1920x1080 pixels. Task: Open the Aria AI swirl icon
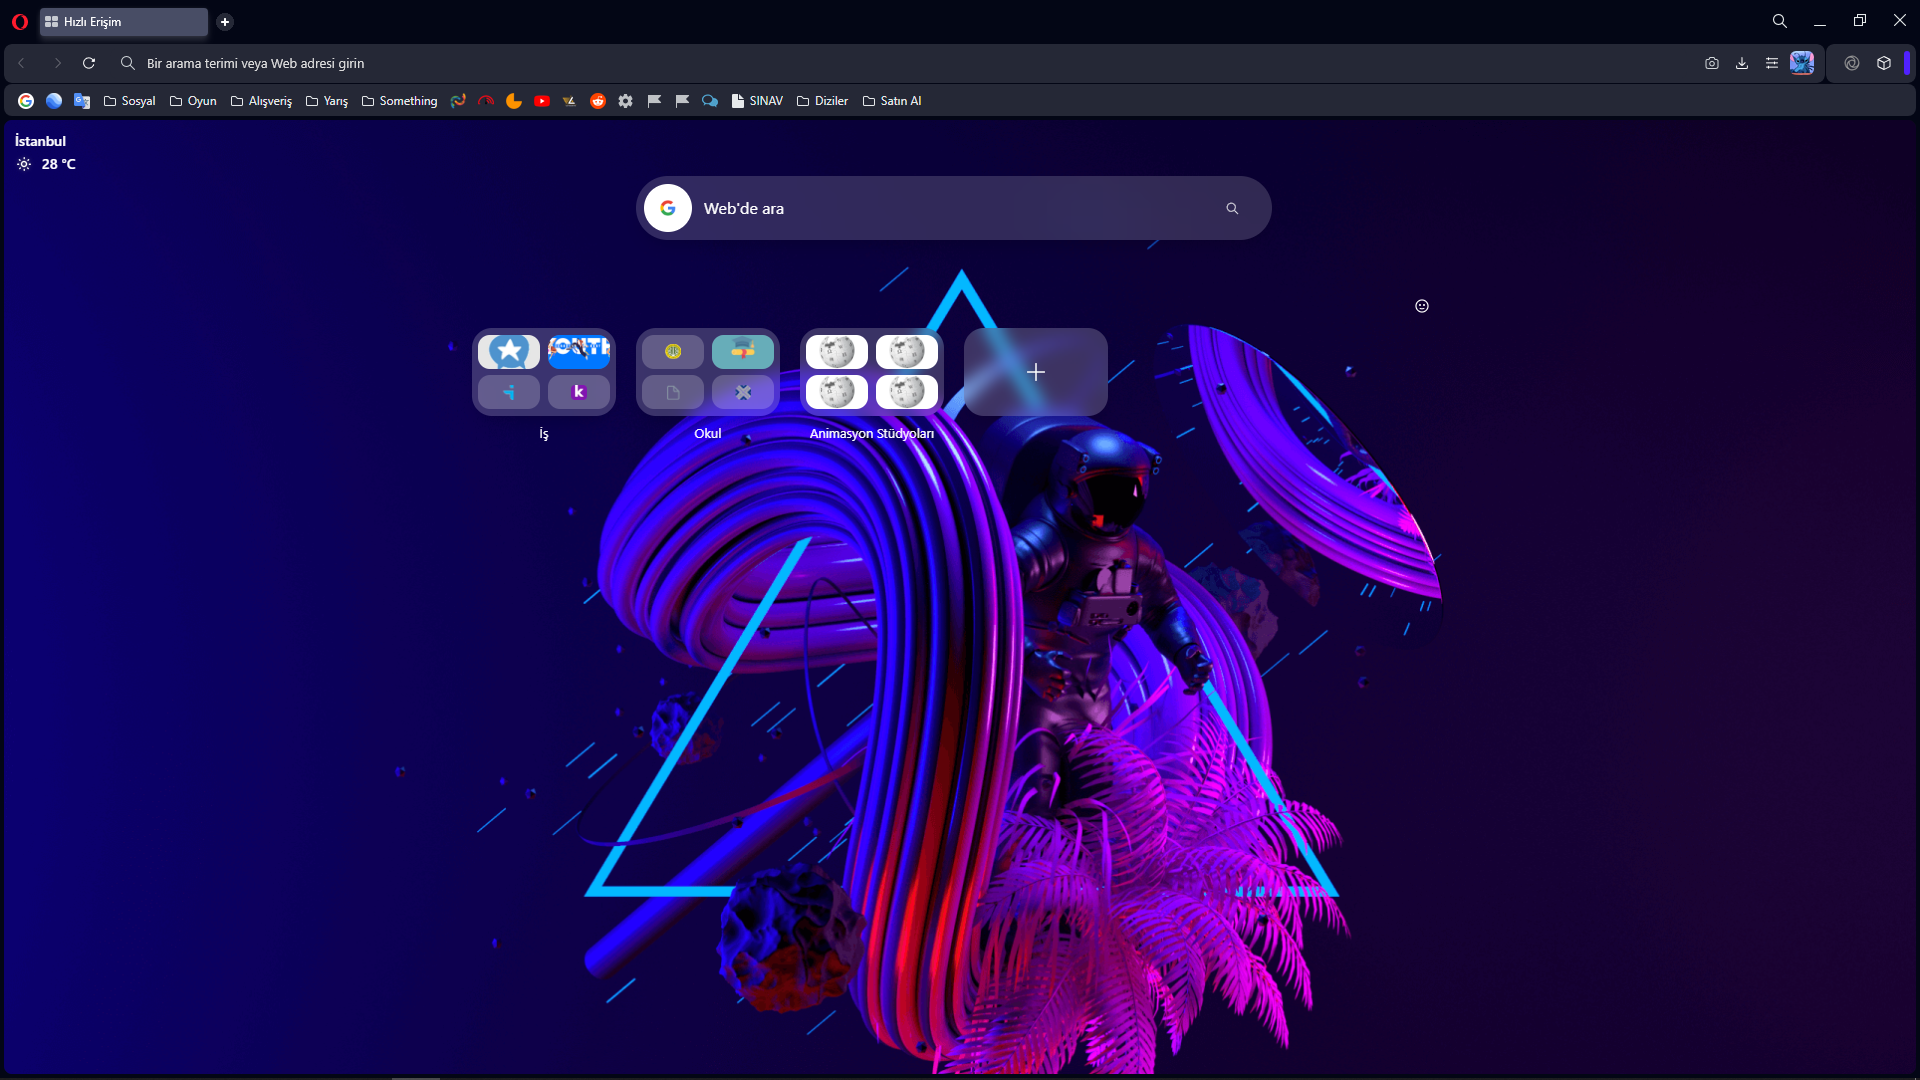coord(1852,63)
